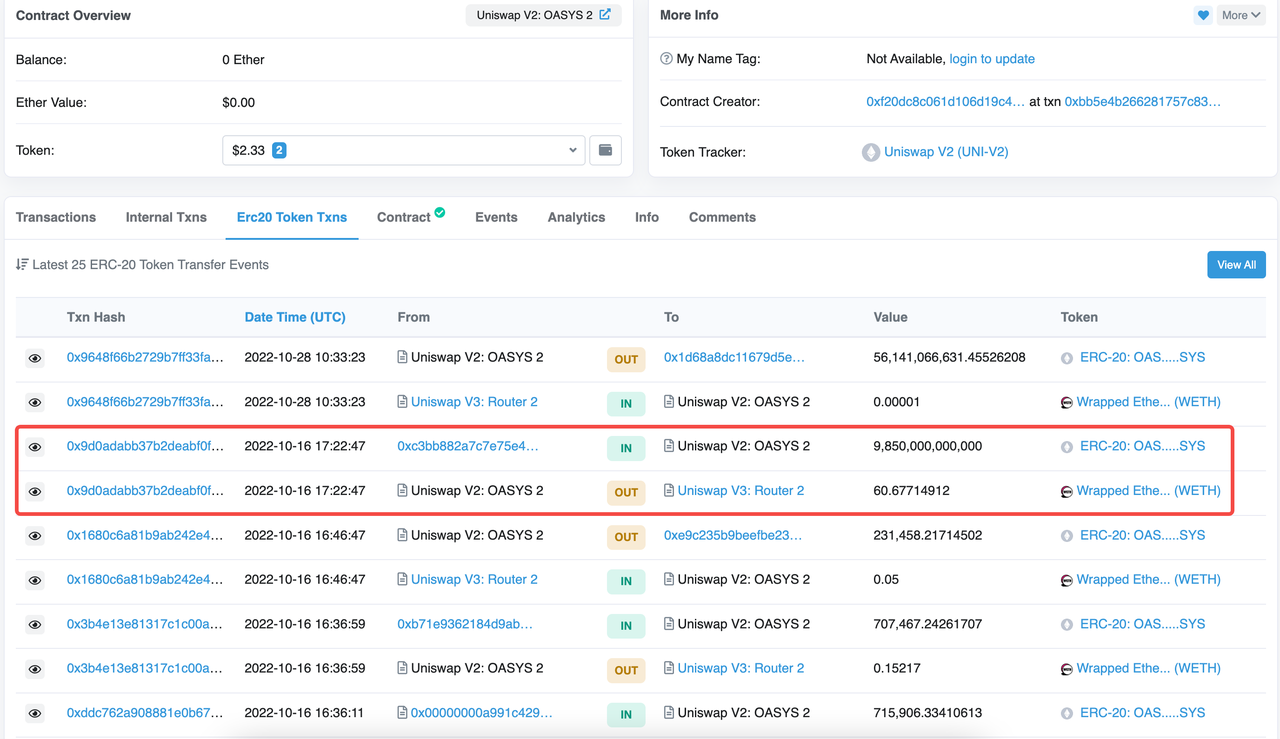Open contract creator address 0xf20dc8c061d106d19c4

click(x=945, y=102)
